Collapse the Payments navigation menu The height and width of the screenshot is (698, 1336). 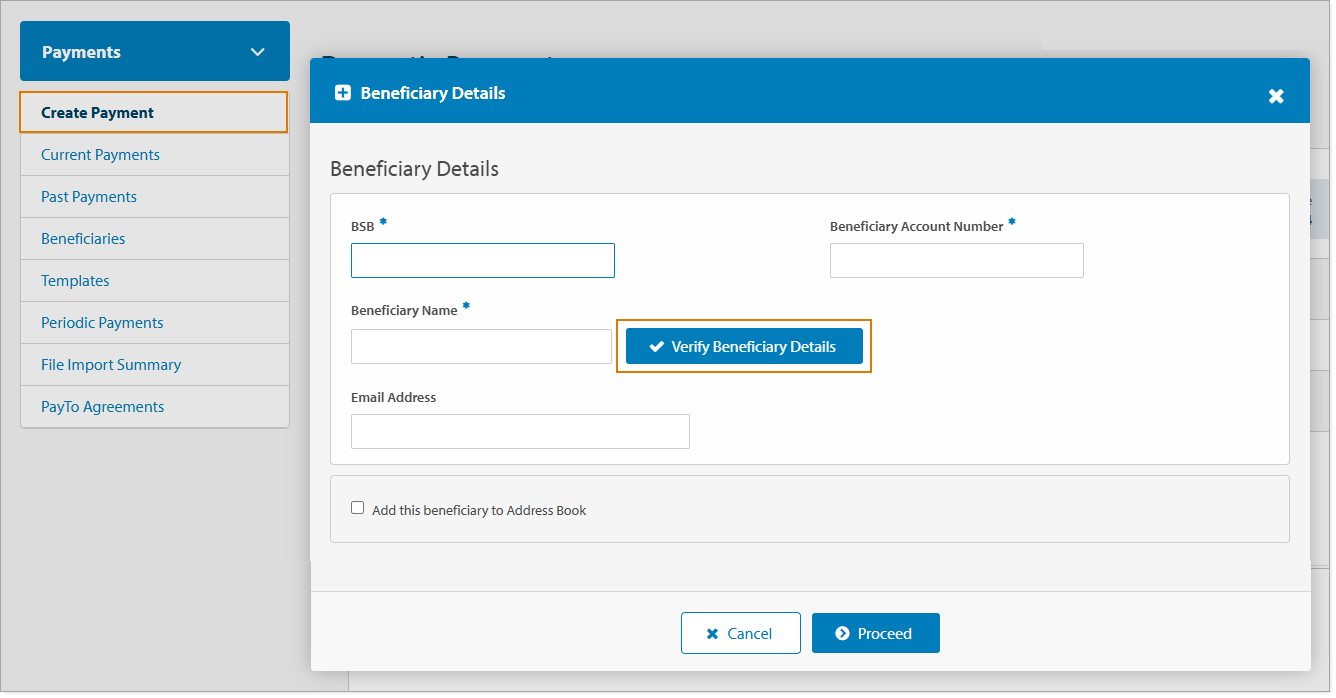click(x=257, y=51)
